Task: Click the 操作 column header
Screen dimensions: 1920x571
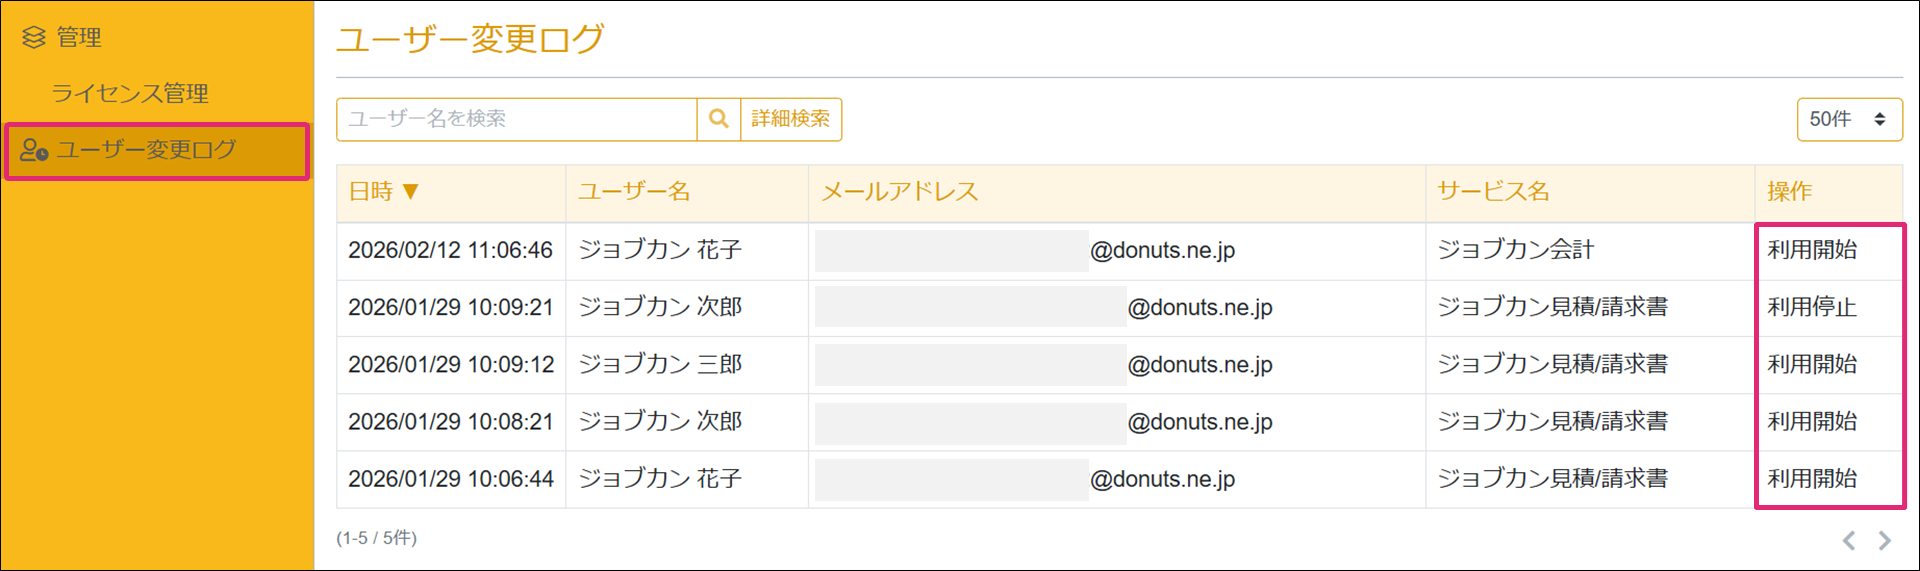Action: pos(1789,191)
